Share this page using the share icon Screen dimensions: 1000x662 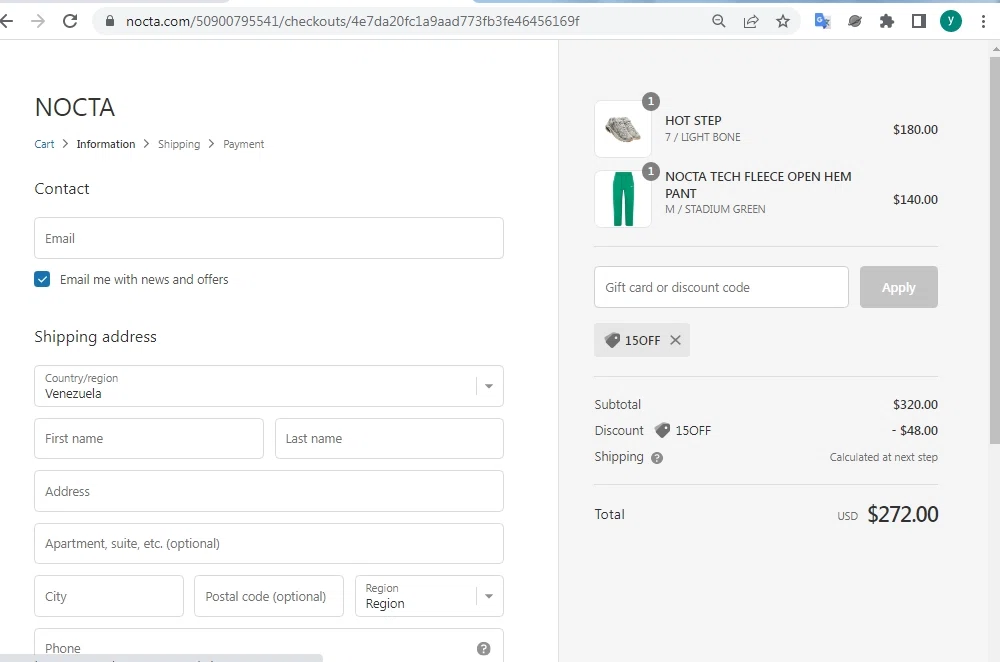coord(751,21)
